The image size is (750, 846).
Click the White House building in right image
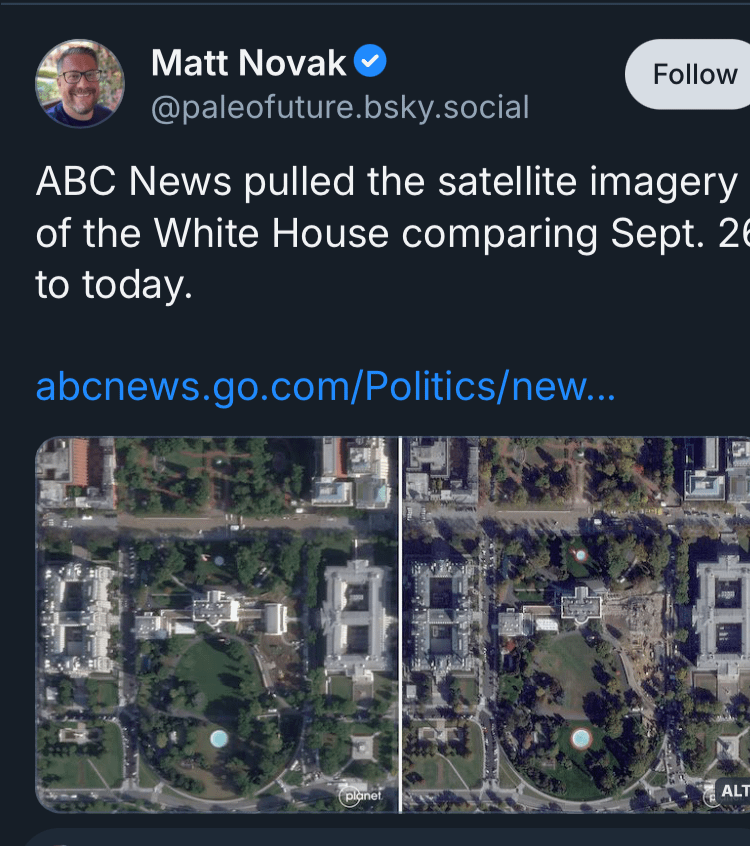pos(580,602)
